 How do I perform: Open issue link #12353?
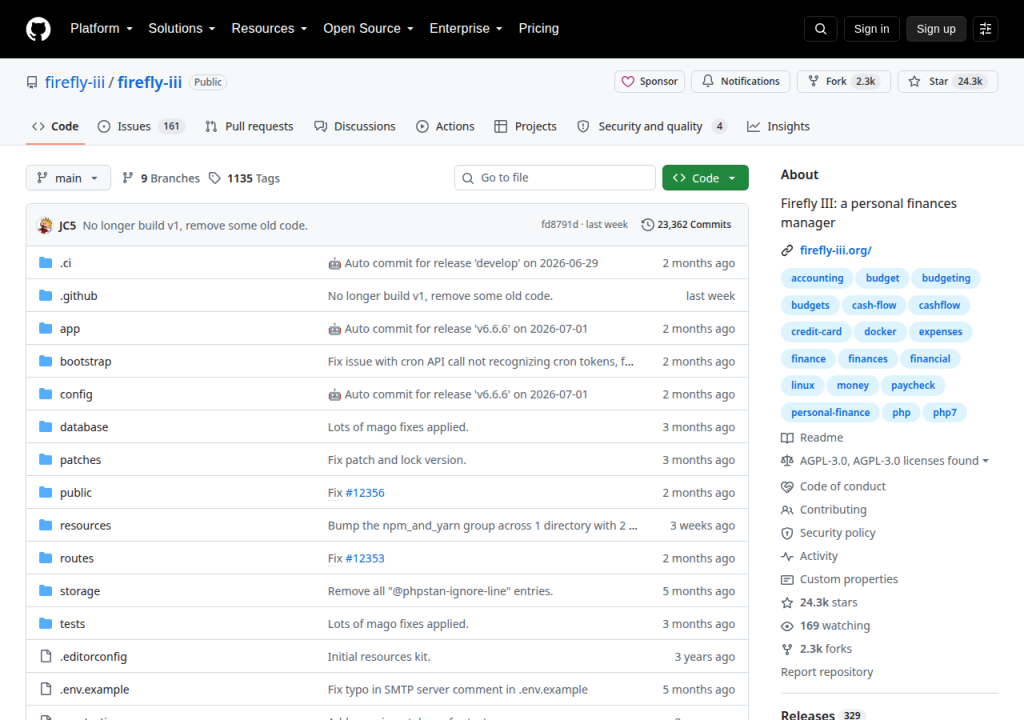364,558
